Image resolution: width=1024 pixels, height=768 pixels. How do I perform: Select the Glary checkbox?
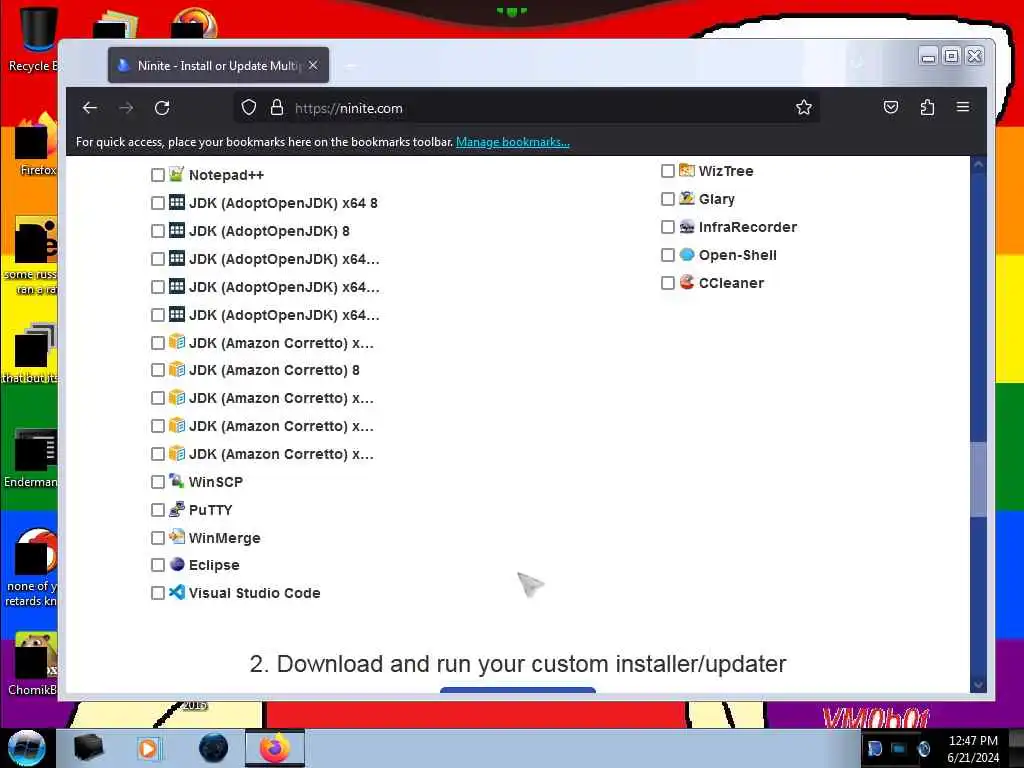point(667,199)
